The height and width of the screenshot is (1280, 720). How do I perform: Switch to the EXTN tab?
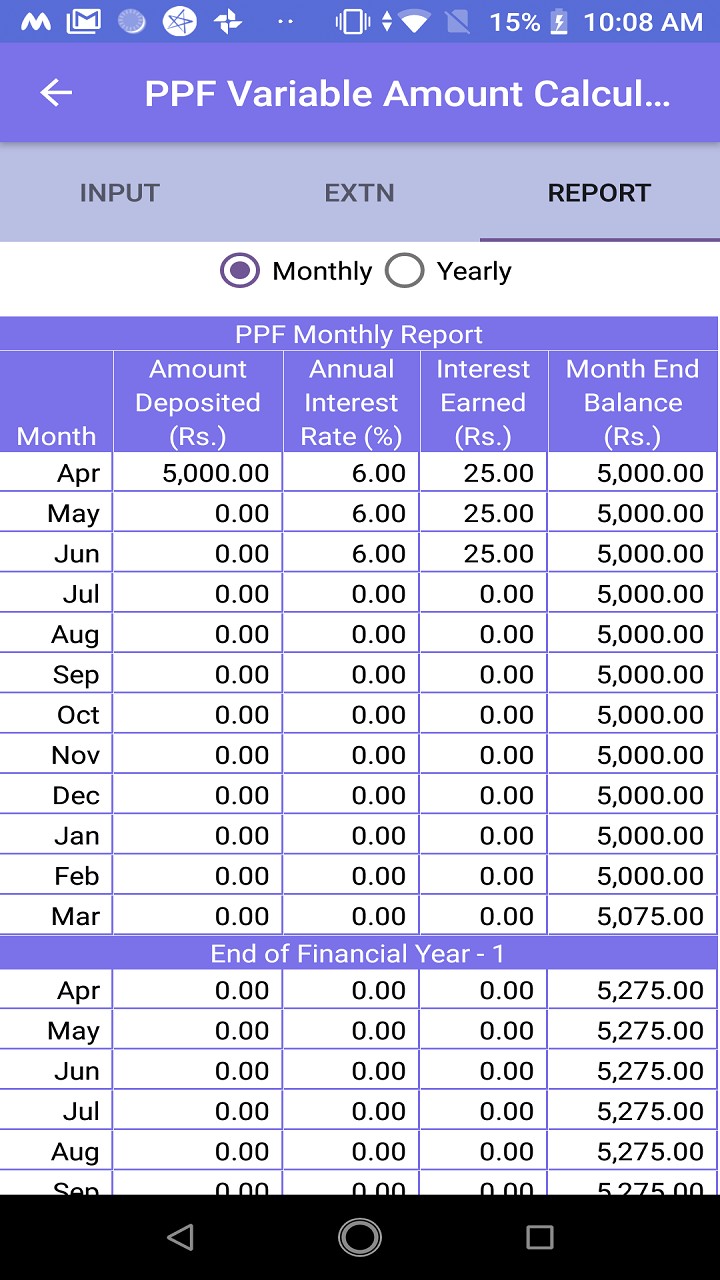(359, 193)
